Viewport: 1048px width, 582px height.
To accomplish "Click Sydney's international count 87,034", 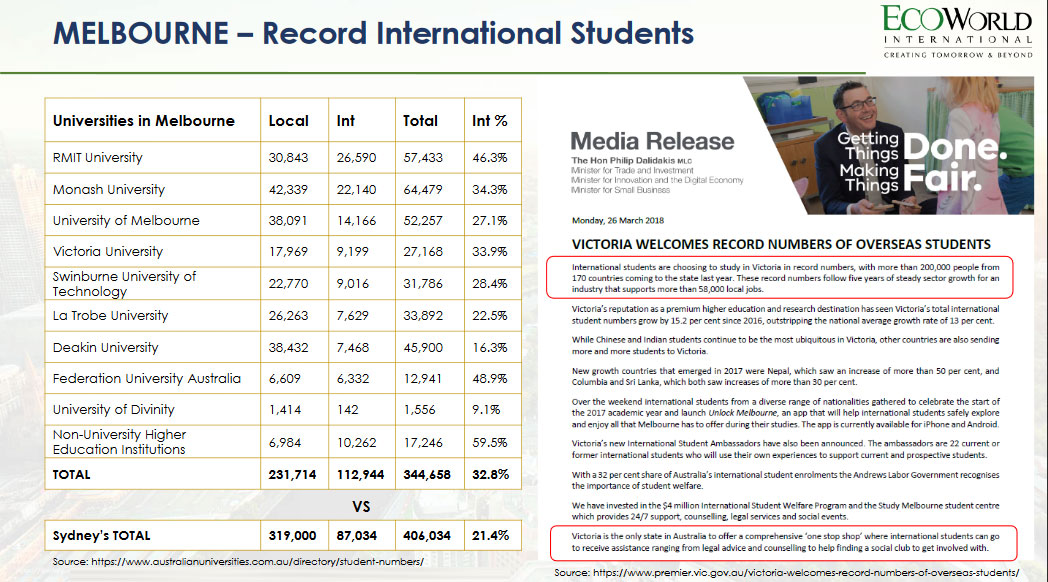I will (357, 536).
